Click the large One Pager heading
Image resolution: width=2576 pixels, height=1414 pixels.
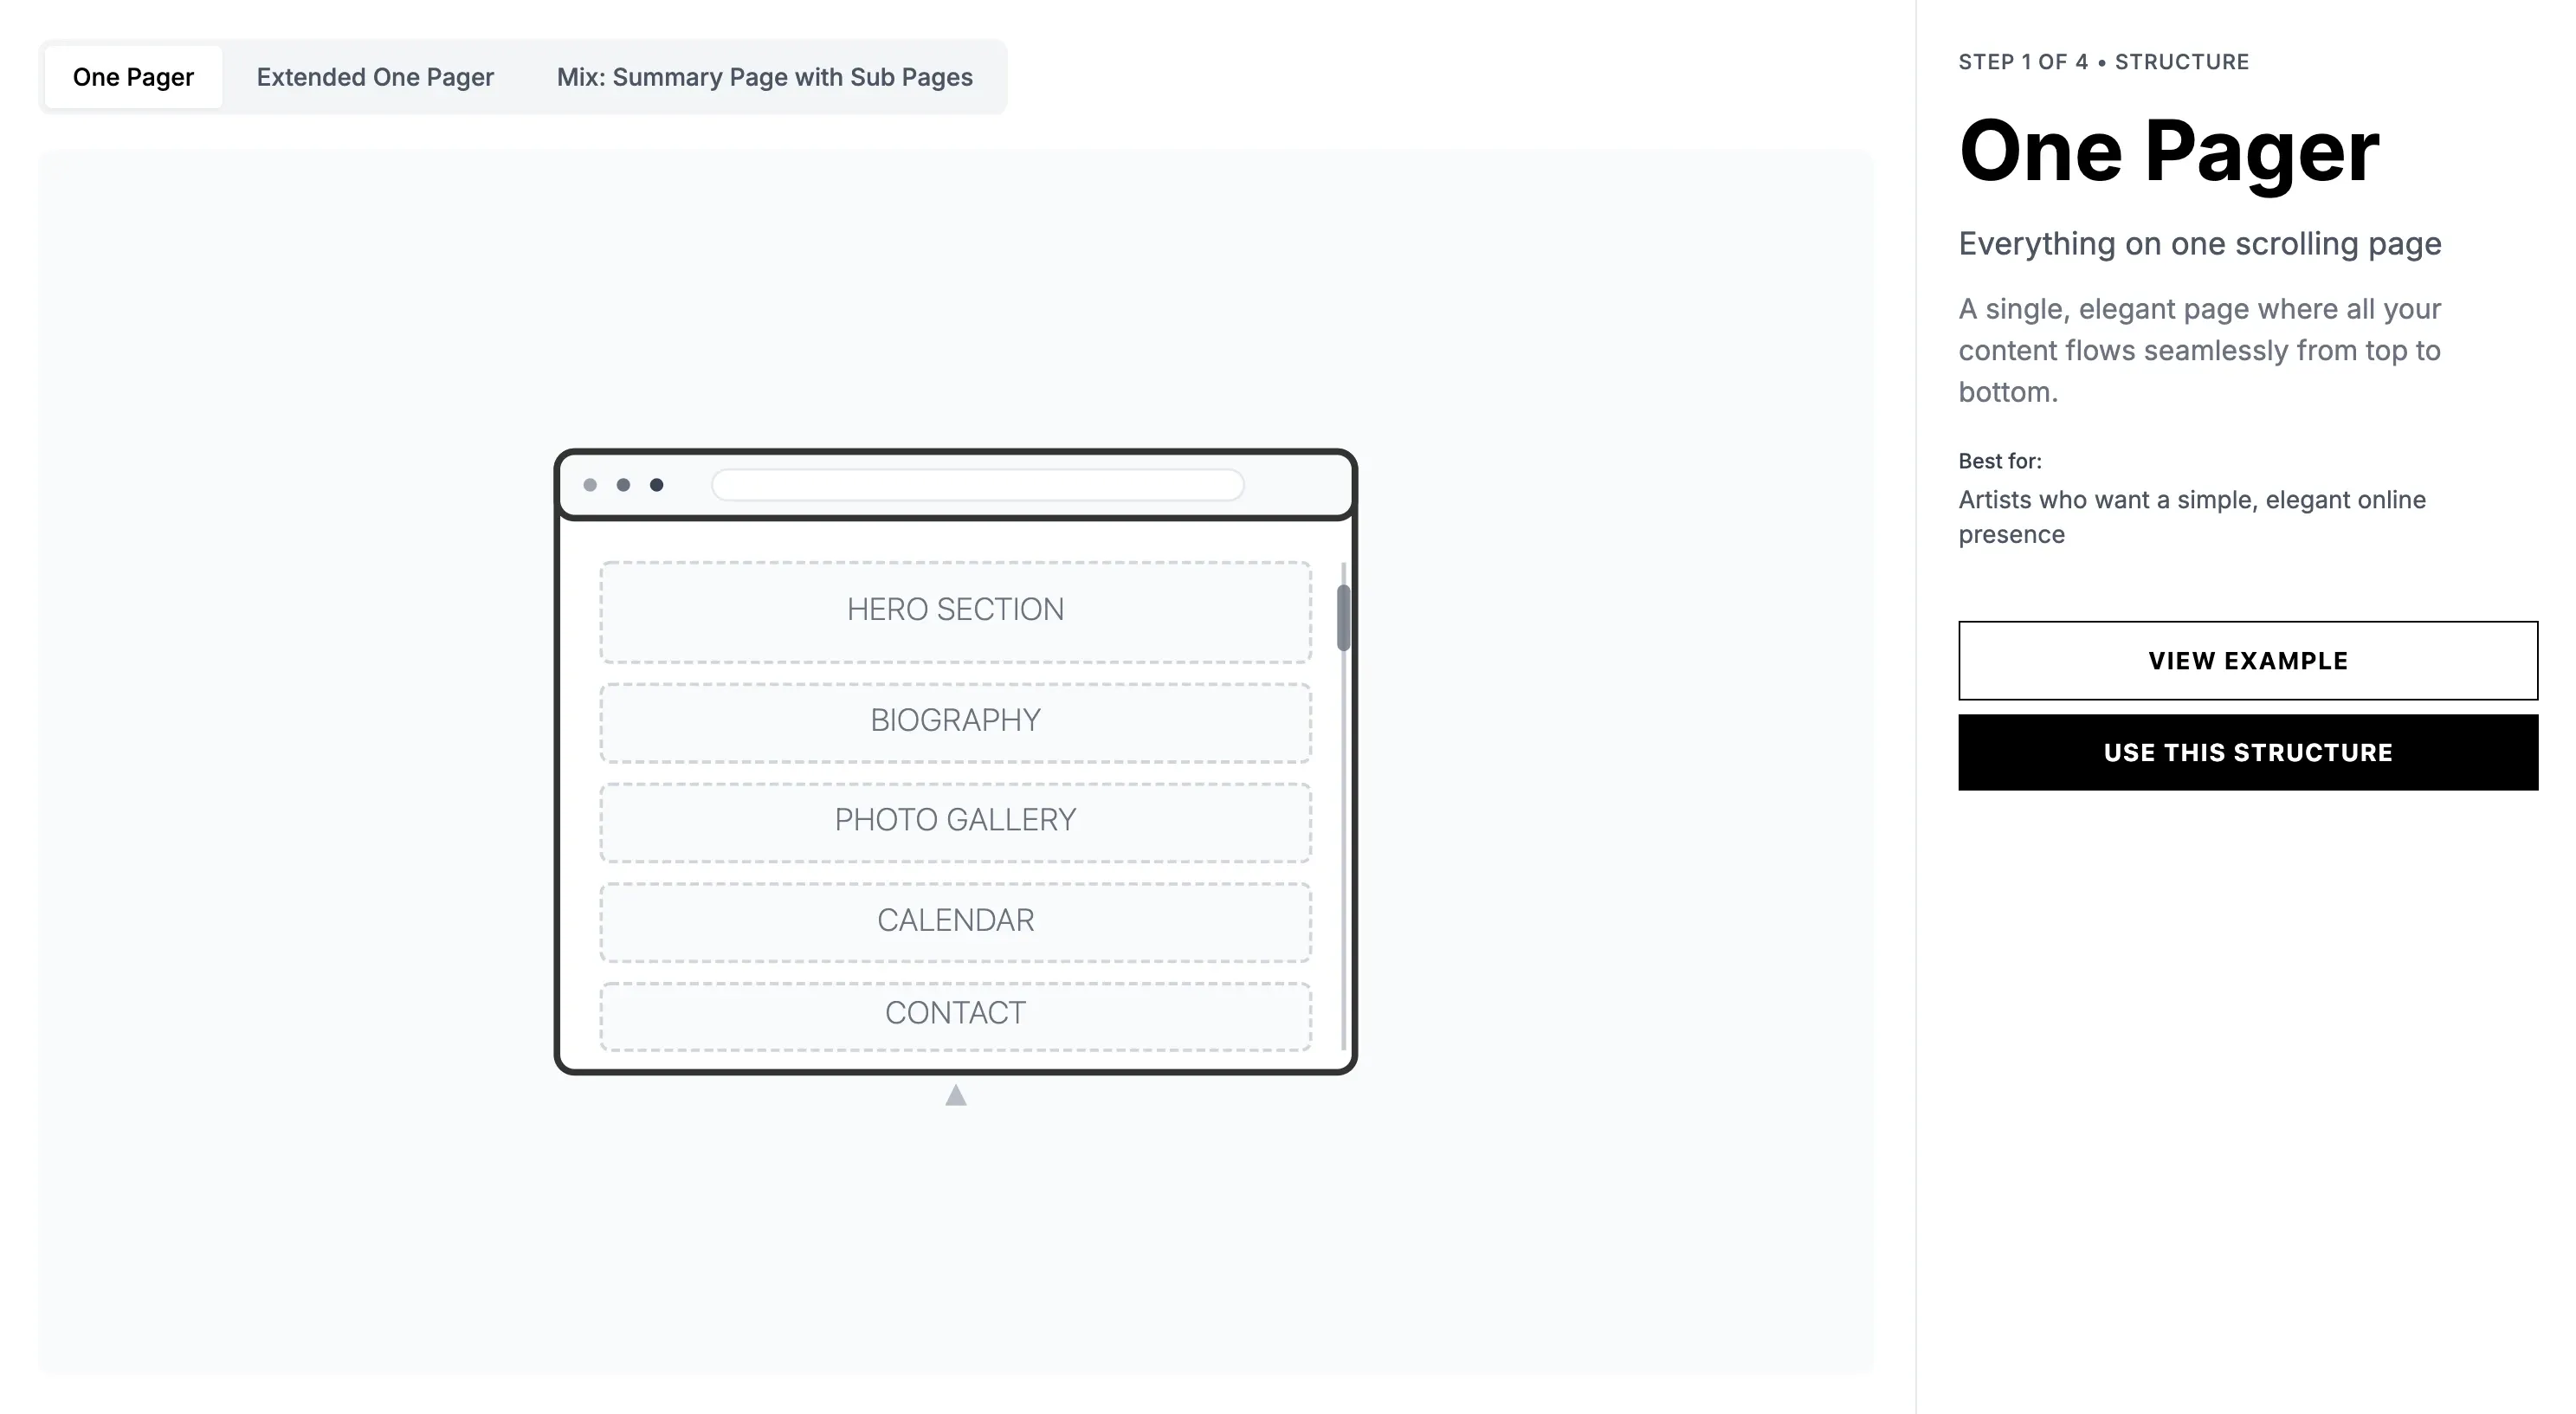tap(2168, 152)
